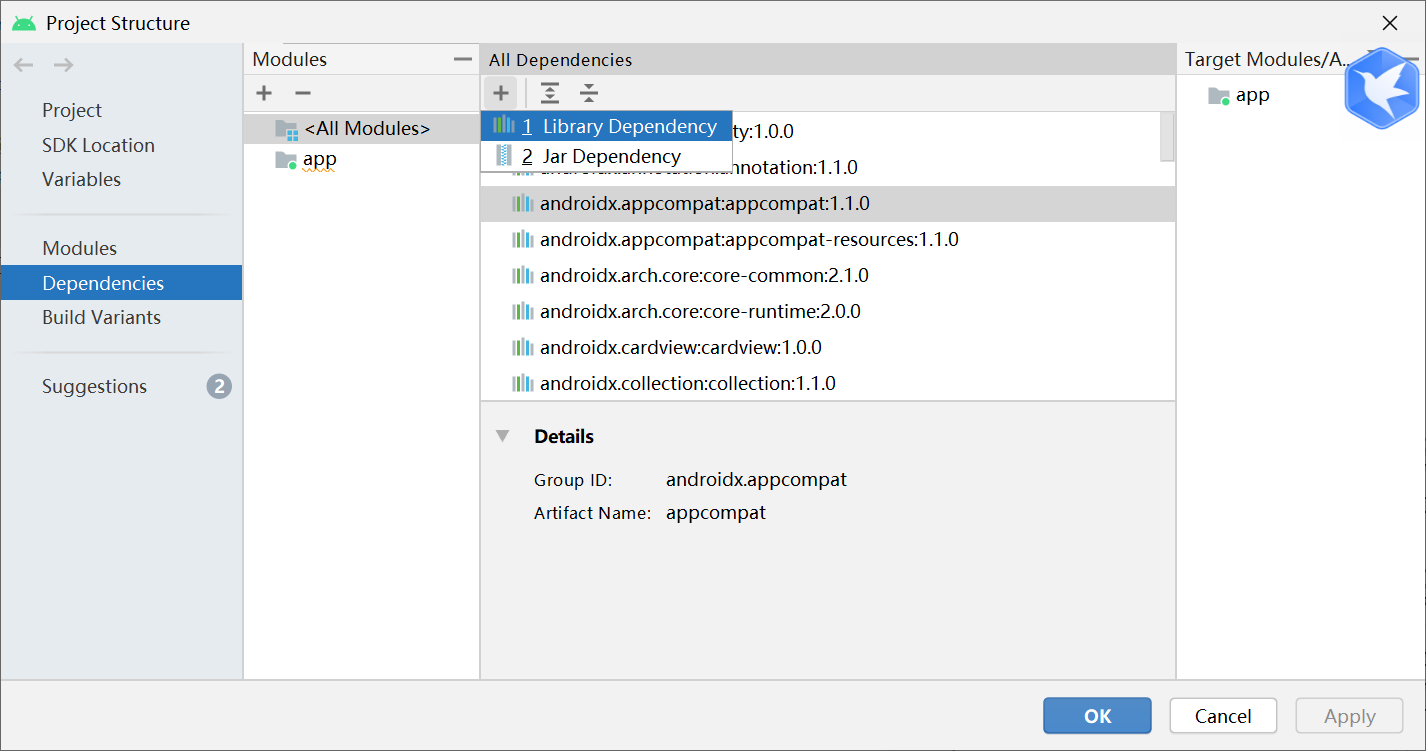Click the appcompat:1.1.0 library icon

pos(522,203)
